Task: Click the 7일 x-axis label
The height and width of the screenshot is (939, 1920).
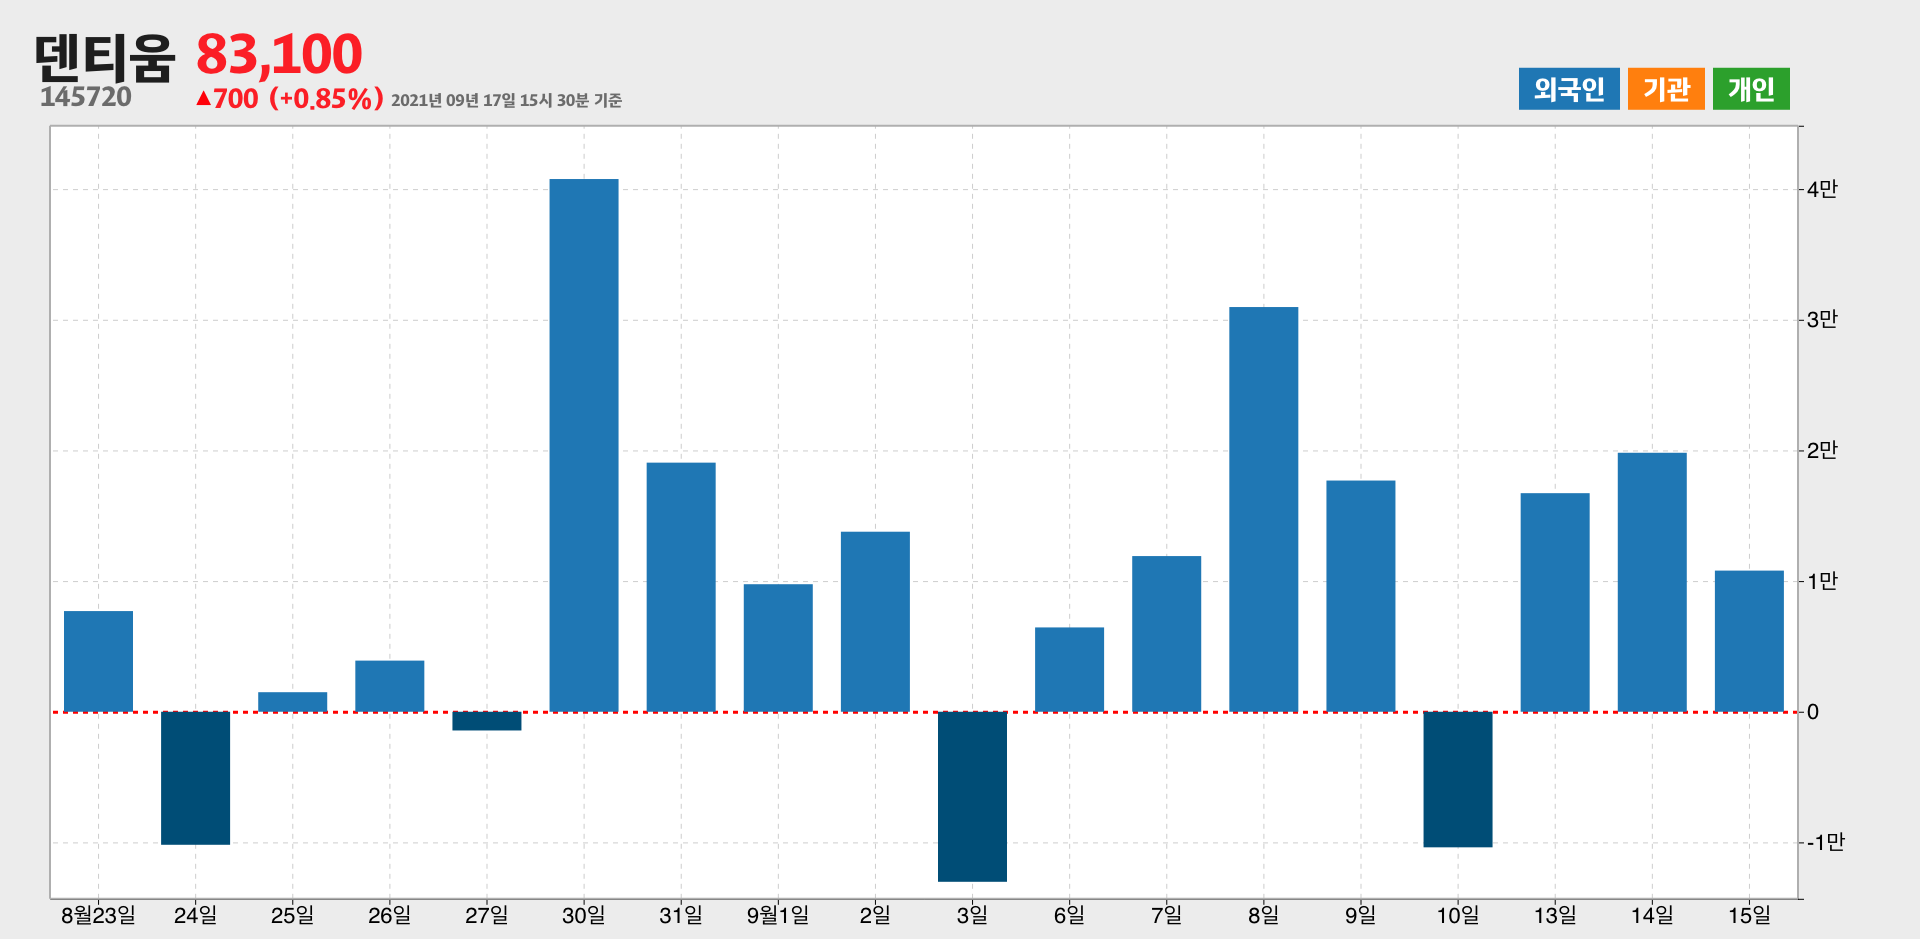Action: [x=1166, y=915]
